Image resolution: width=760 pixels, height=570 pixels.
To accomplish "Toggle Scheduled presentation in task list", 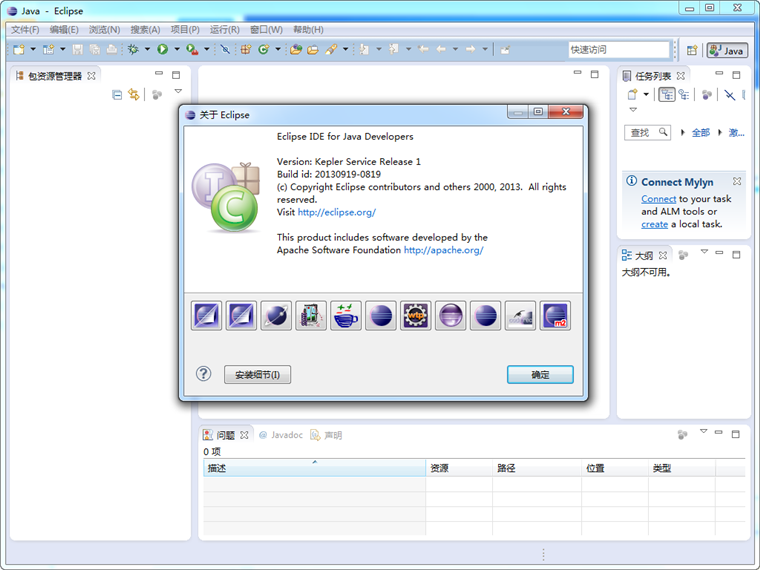I will coord(684,94).
